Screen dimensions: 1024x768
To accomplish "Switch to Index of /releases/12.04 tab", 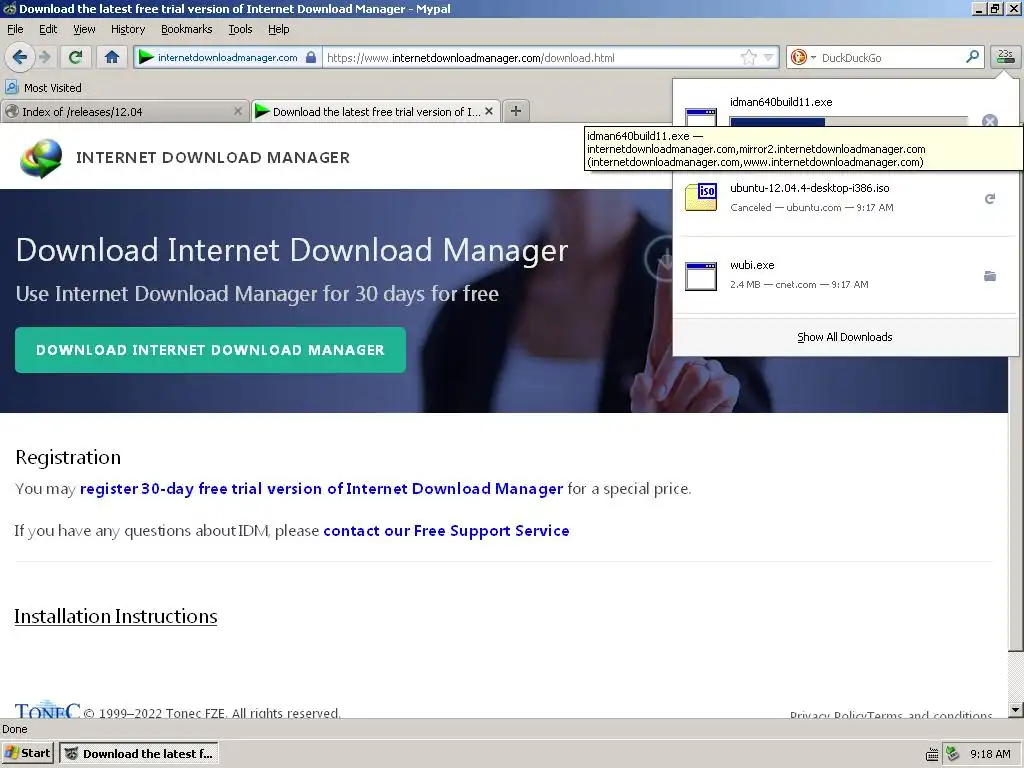I will click(124, 112).
